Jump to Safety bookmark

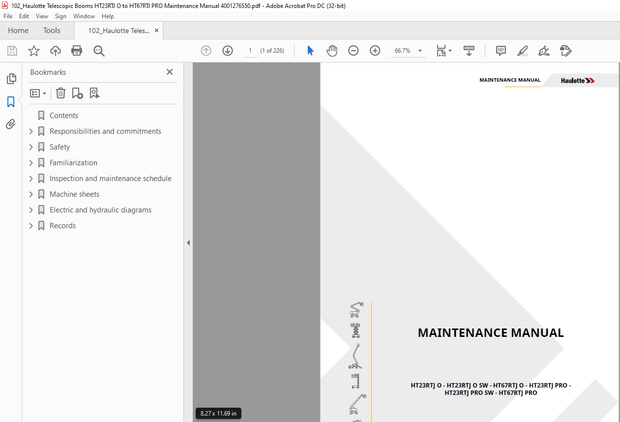(x=60, y=147)
